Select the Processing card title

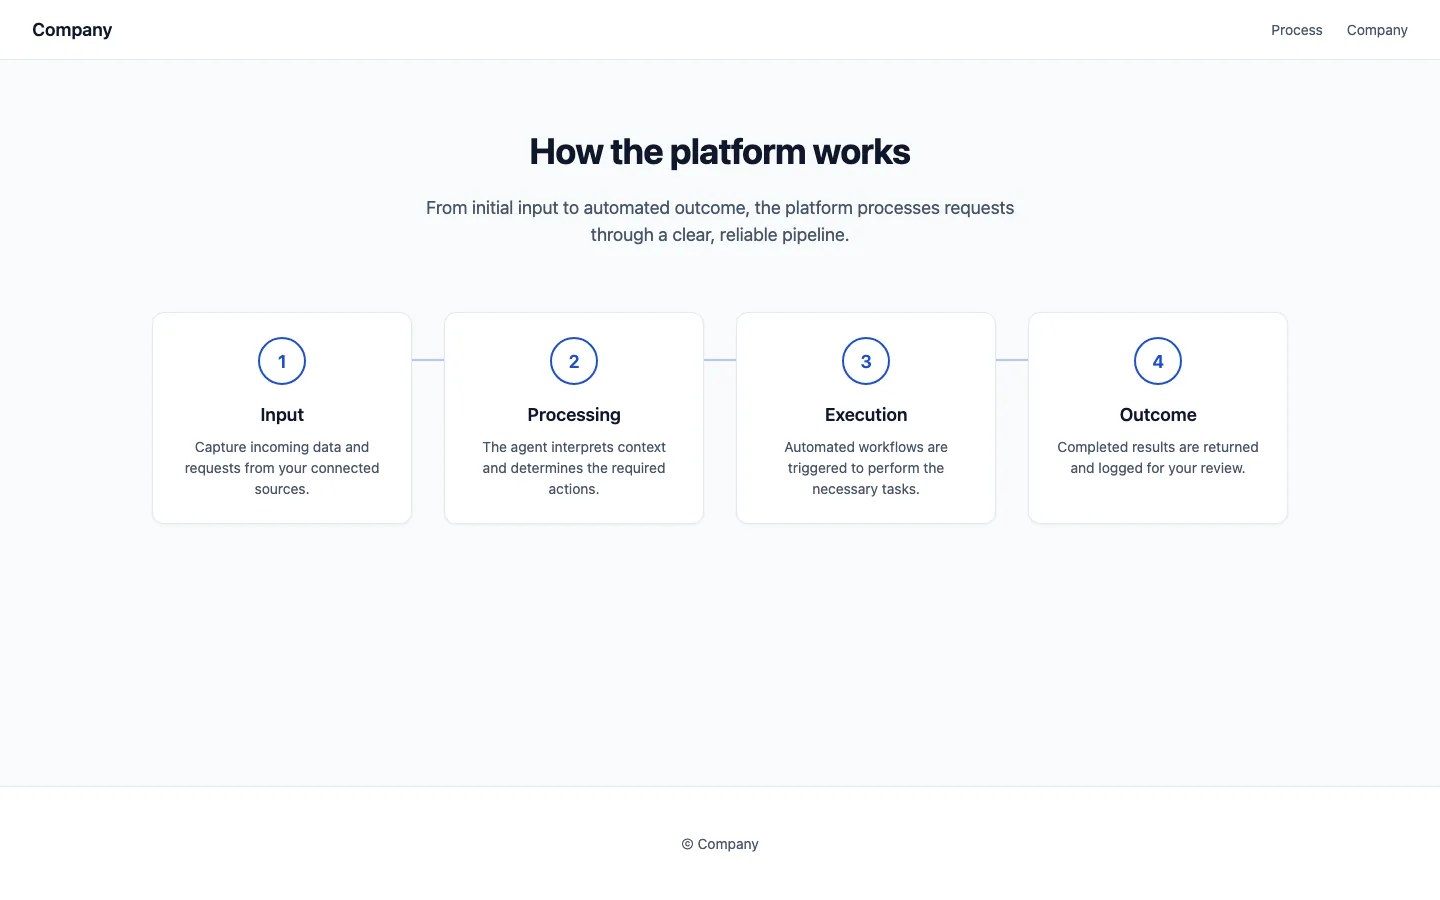(574, 415)
